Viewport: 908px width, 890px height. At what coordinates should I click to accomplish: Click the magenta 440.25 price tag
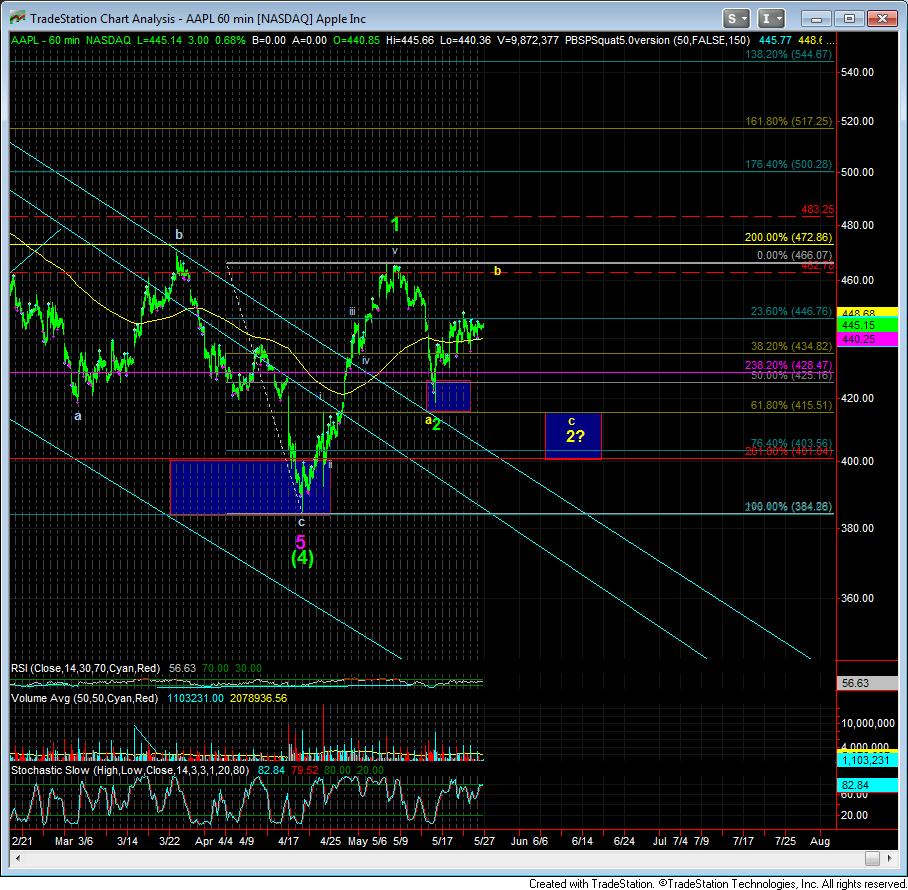(867, 339)
